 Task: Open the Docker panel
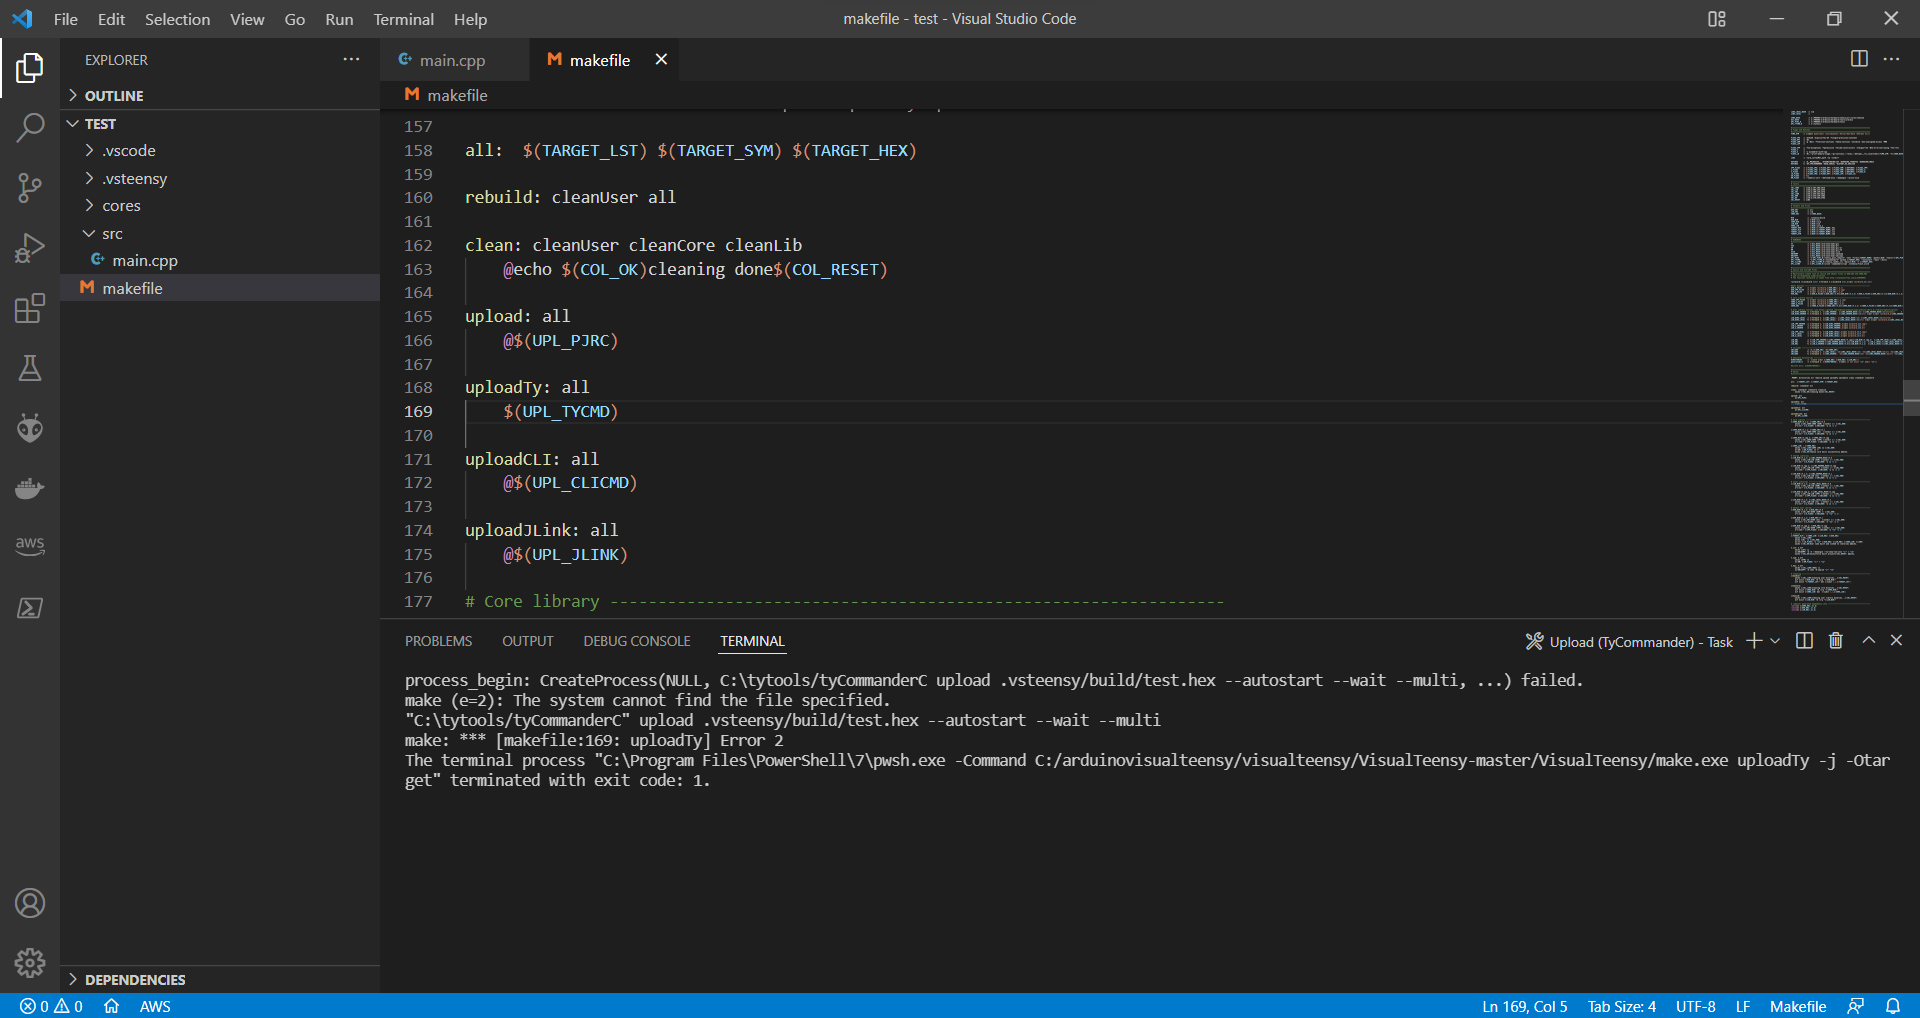(30, 488)
